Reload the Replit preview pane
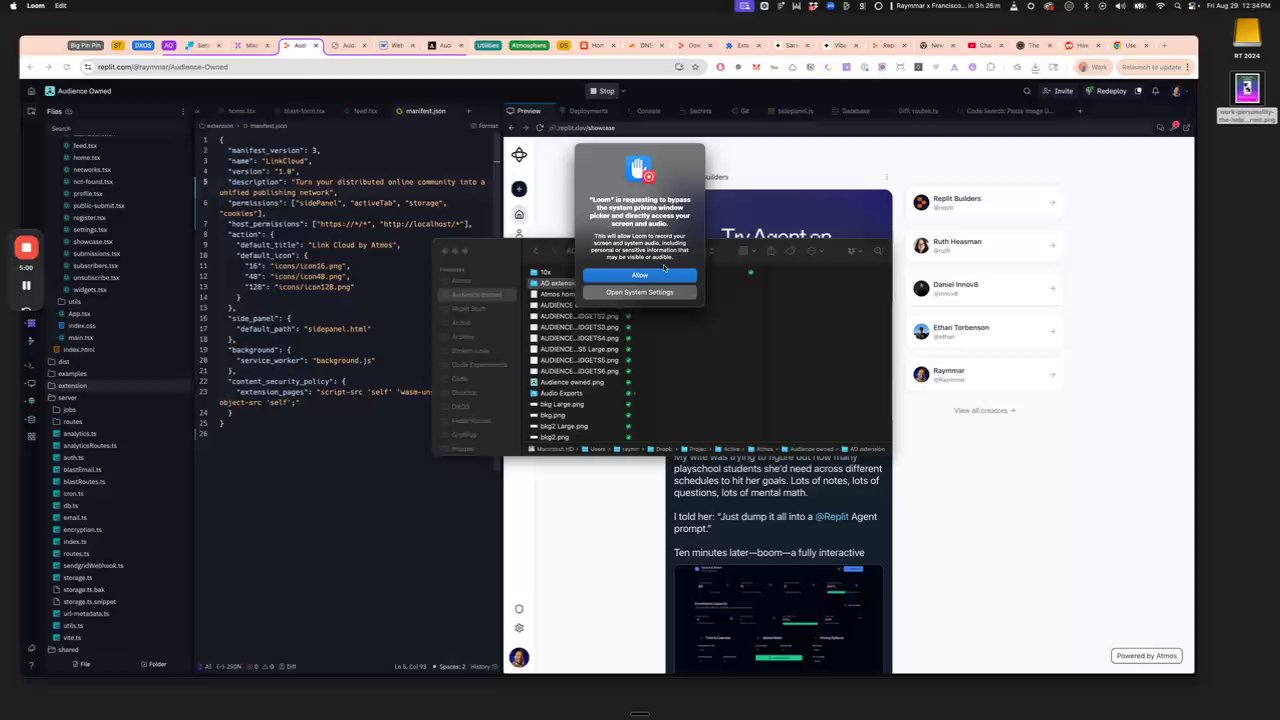This screenshot has height=720, width=1280. (540, 128)
